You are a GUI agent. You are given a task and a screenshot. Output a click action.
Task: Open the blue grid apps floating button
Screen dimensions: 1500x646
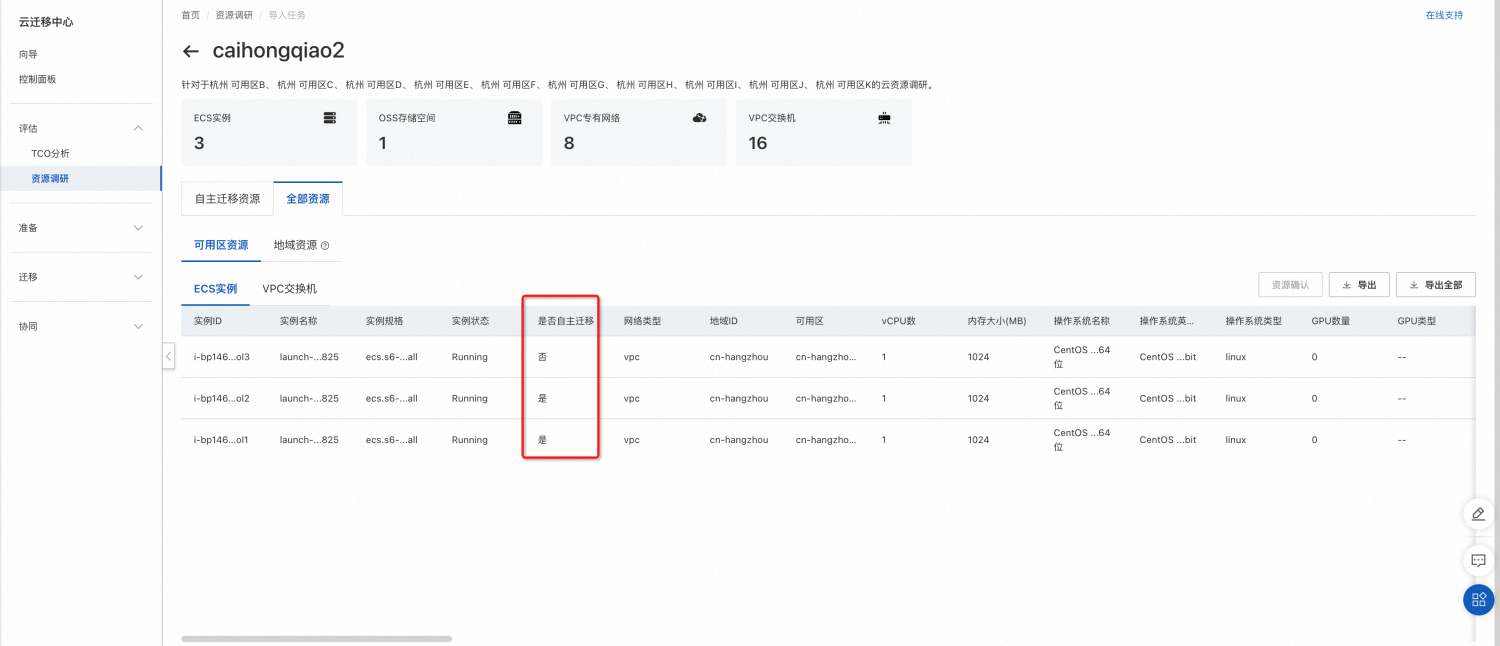[x=1479, y=600]
